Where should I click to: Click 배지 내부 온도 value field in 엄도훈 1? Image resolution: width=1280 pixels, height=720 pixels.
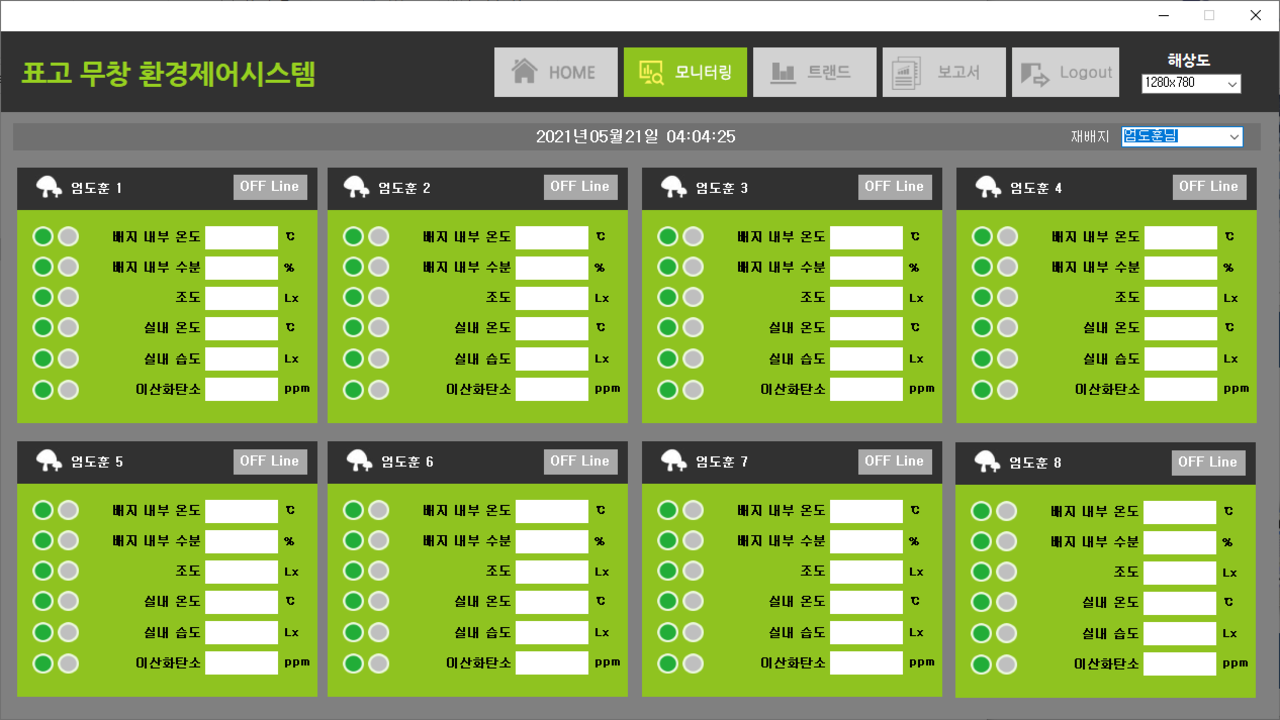pyautogui.click(x=241, y=237)
